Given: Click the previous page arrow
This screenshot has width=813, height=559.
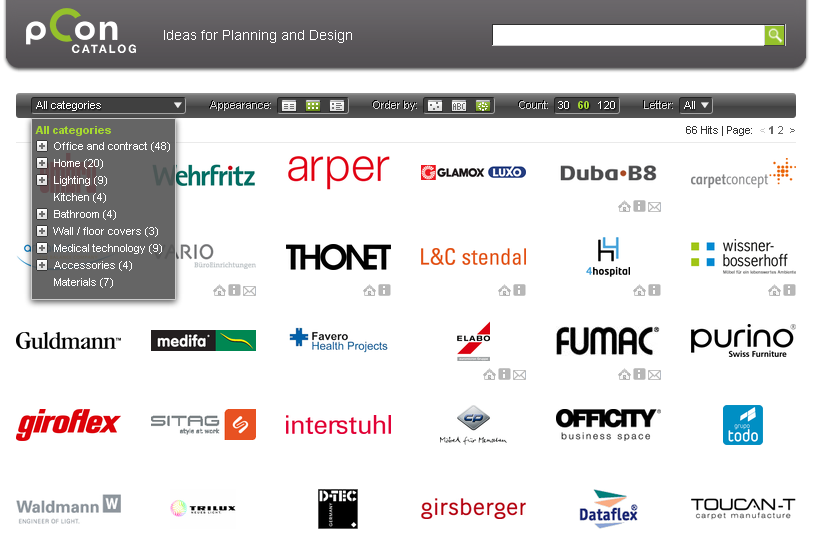Looking at the screenshot, I should pos(762,131).
